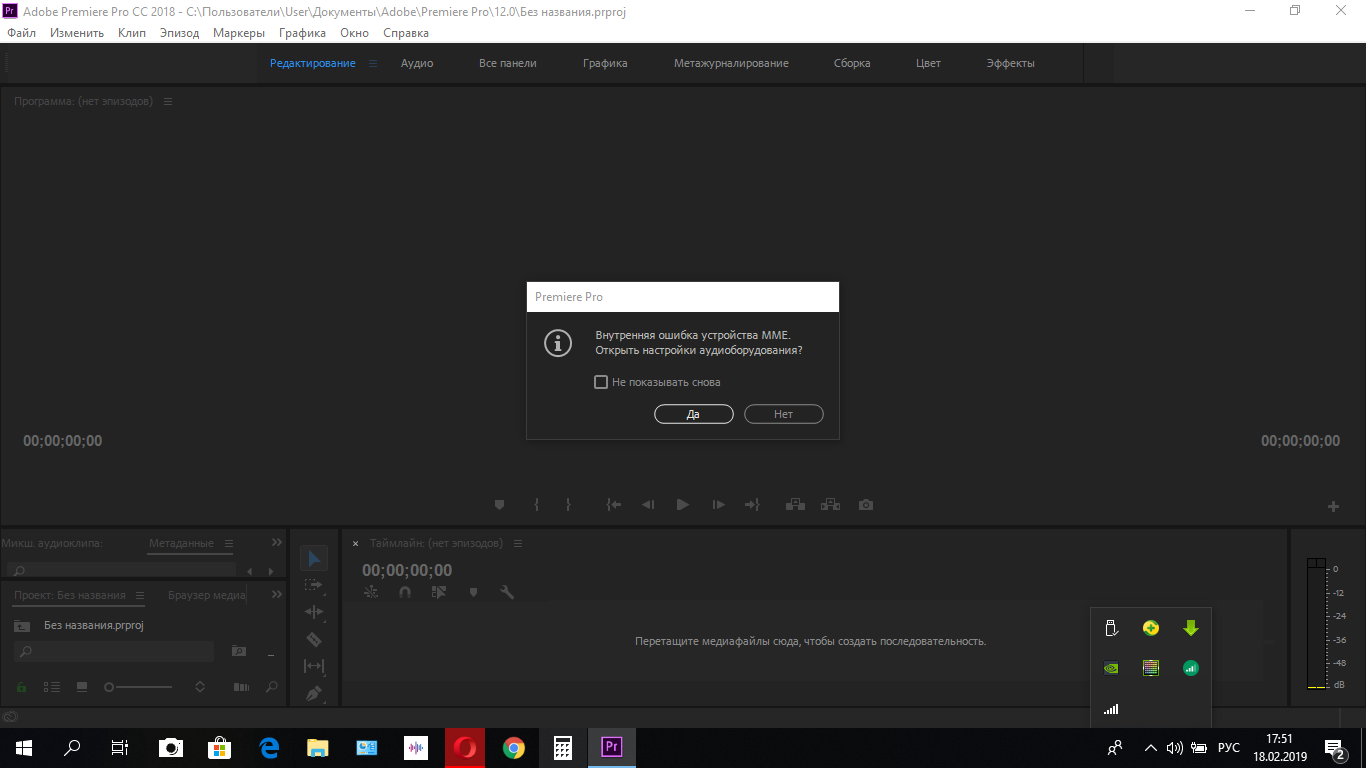This screenshot has width=1366, height=768.
Task: Open the Program monitor button editor plus
Action: 1333,507
